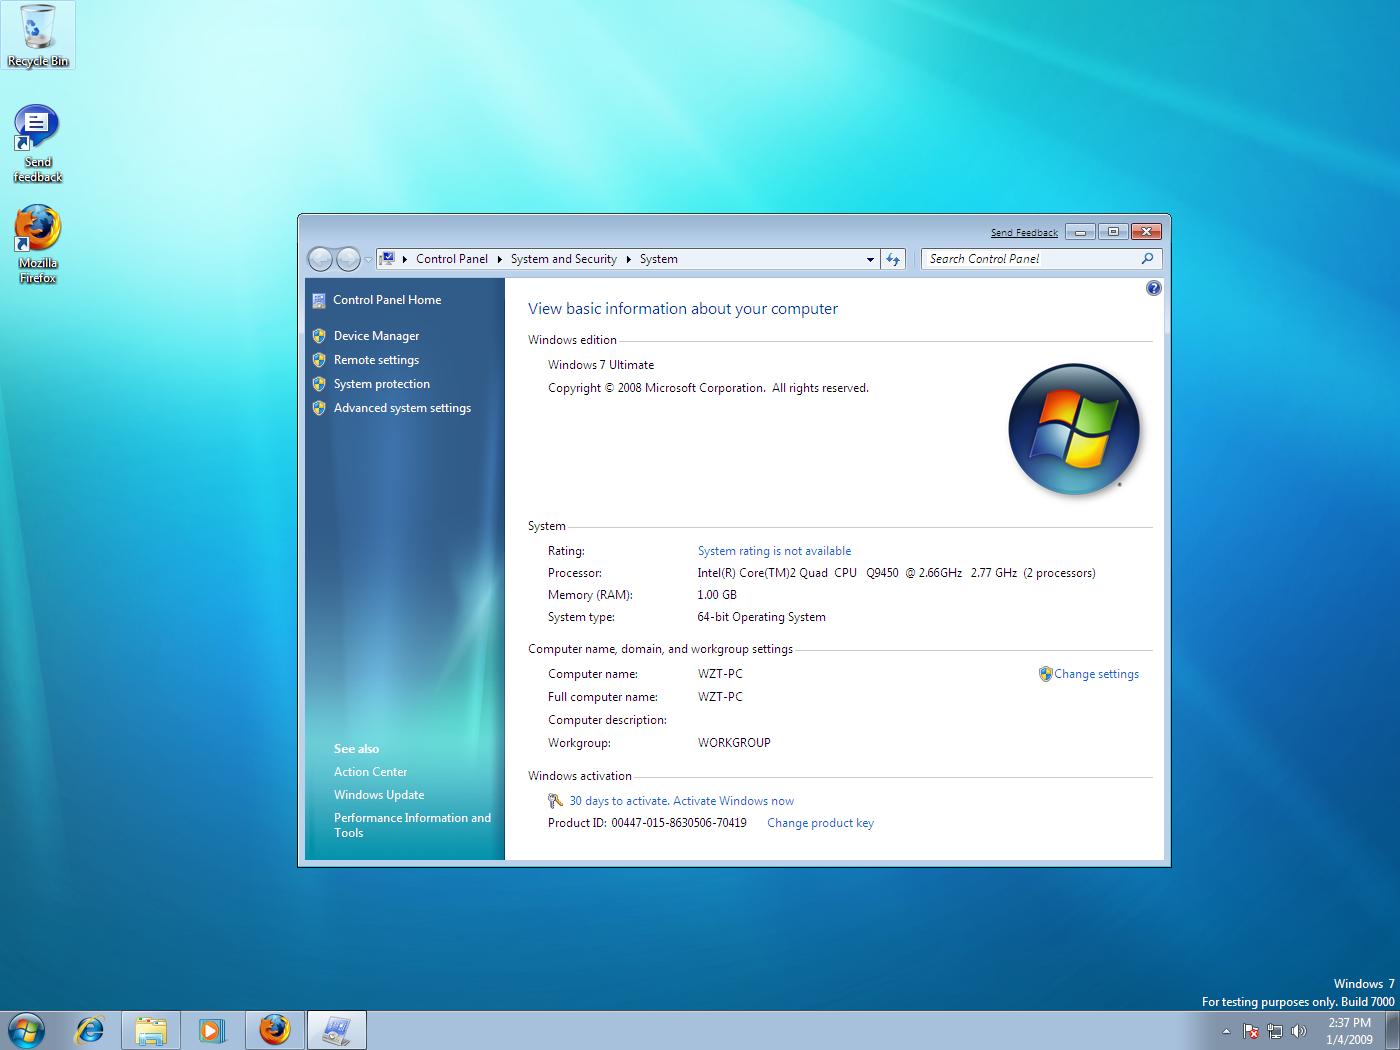Click the Product ID 00447-015-8630506-70419 text
Screen dimensions: 1400x1050
(647, 823)
